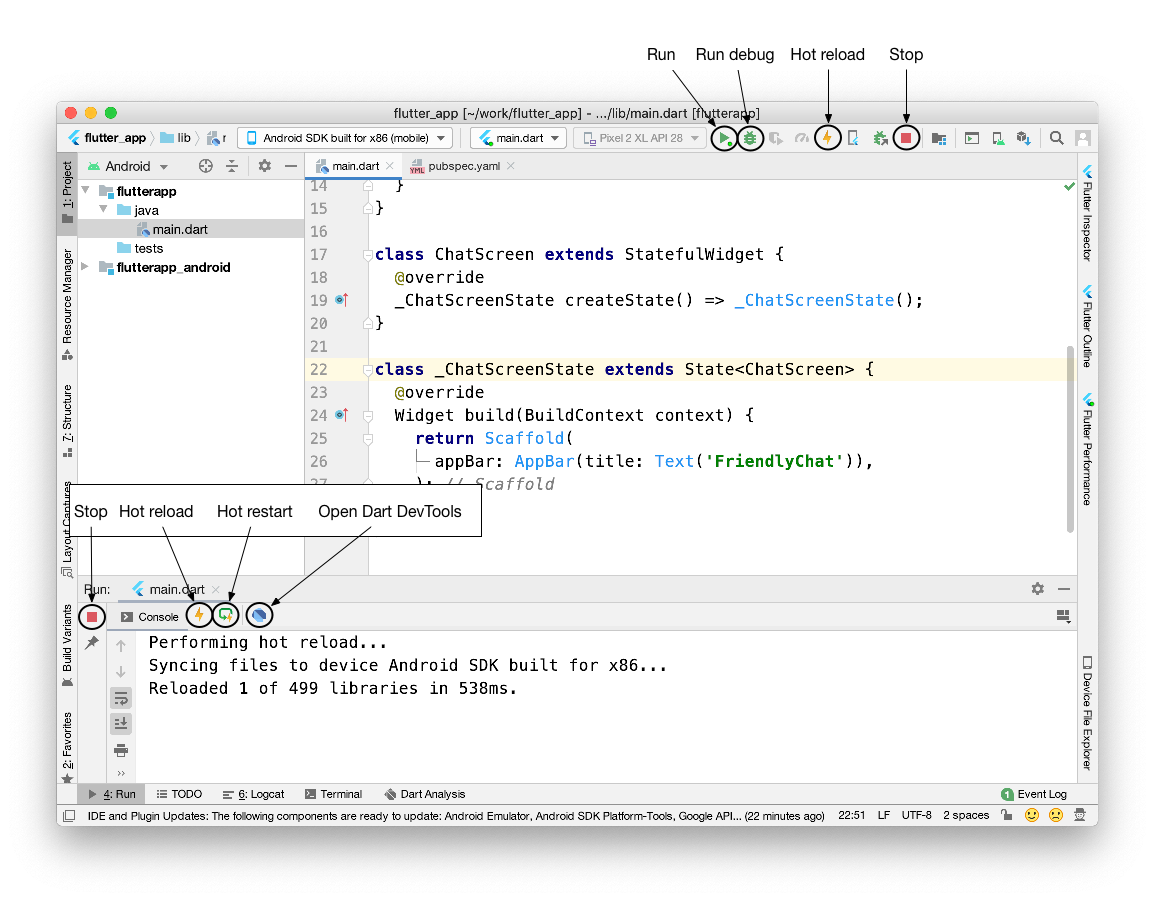Open the device selector showing Pixel 2 XL

coord(639,138)
